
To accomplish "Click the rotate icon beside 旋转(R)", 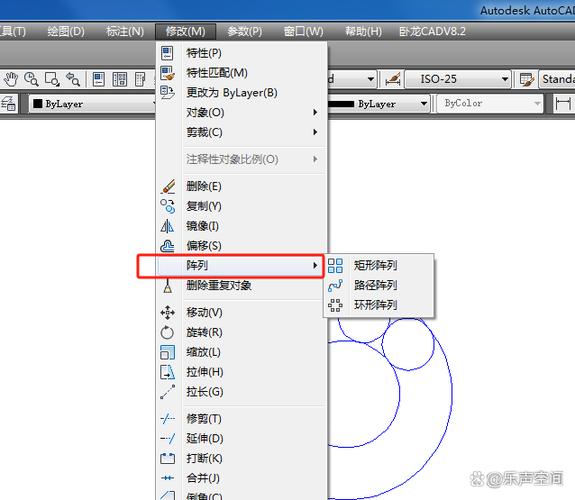I will (x=167, y=332).
